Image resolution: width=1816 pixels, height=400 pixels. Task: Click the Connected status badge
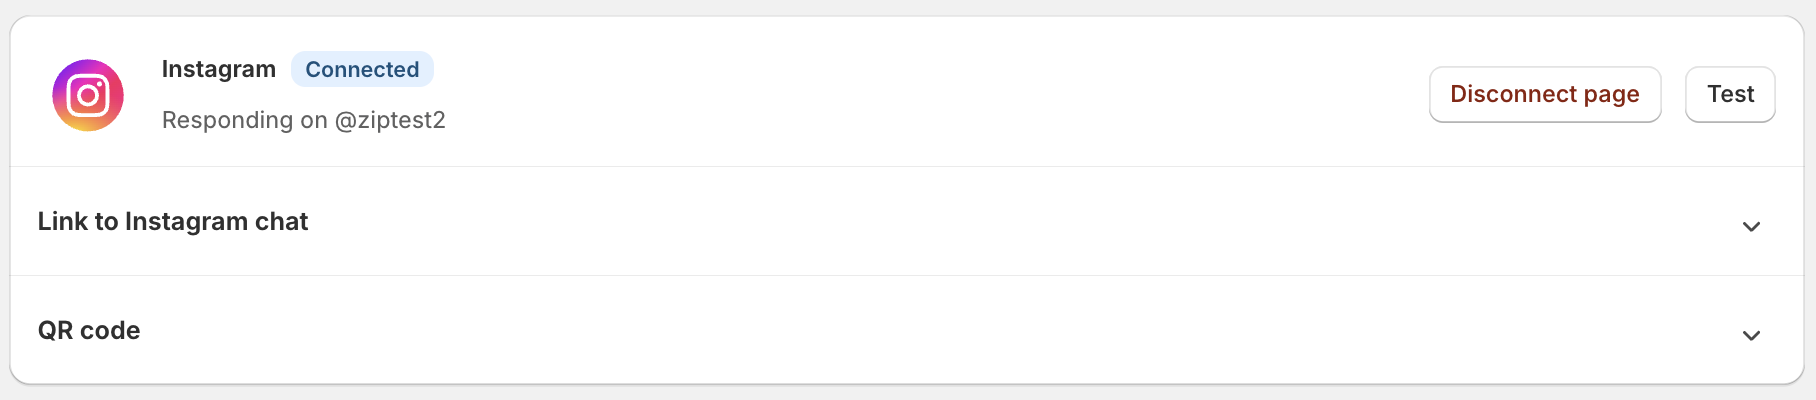pyautogui.click(x=362, y=70)
